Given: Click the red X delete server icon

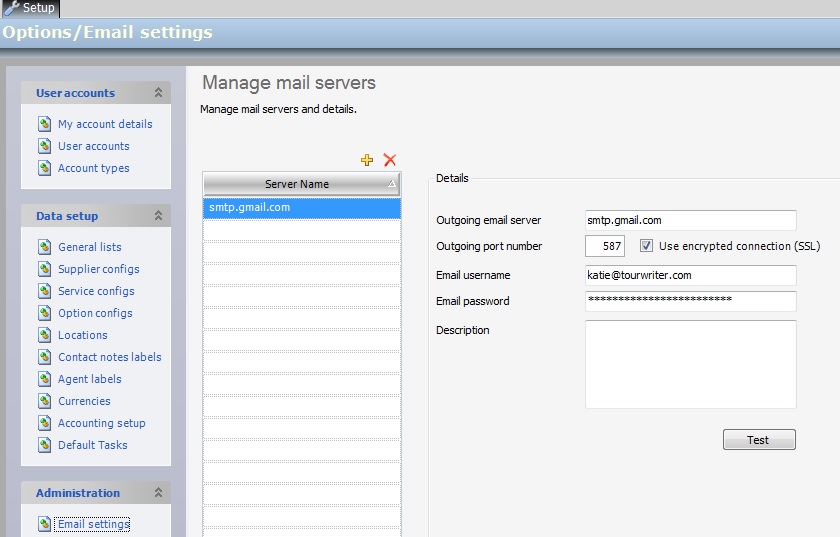Looking at the screenshot, I should [x=390, y=160].
